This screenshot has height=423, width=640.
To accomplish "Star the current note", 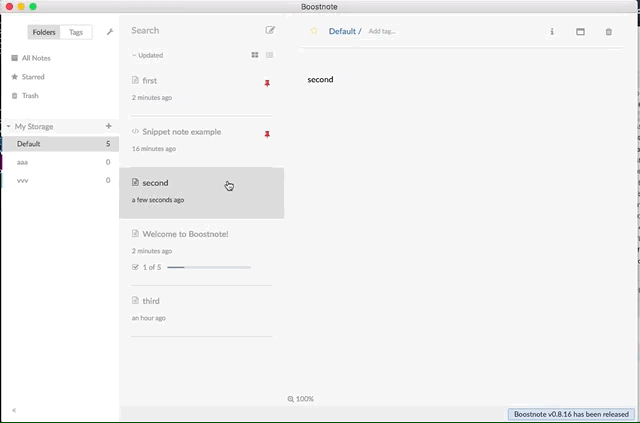I will point(314,31).
